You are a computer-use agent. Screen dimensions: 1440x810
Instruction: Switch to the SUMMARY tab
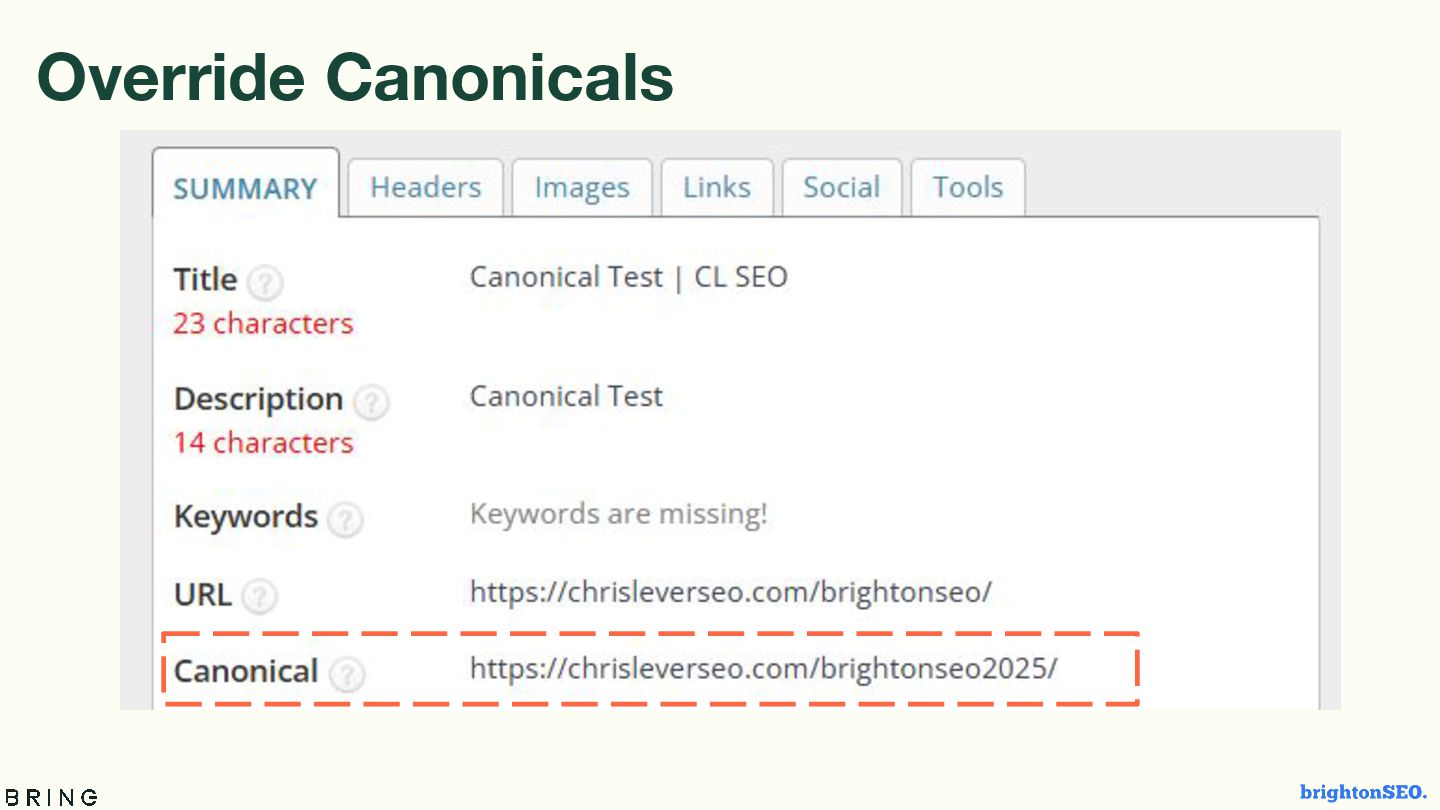245,188
